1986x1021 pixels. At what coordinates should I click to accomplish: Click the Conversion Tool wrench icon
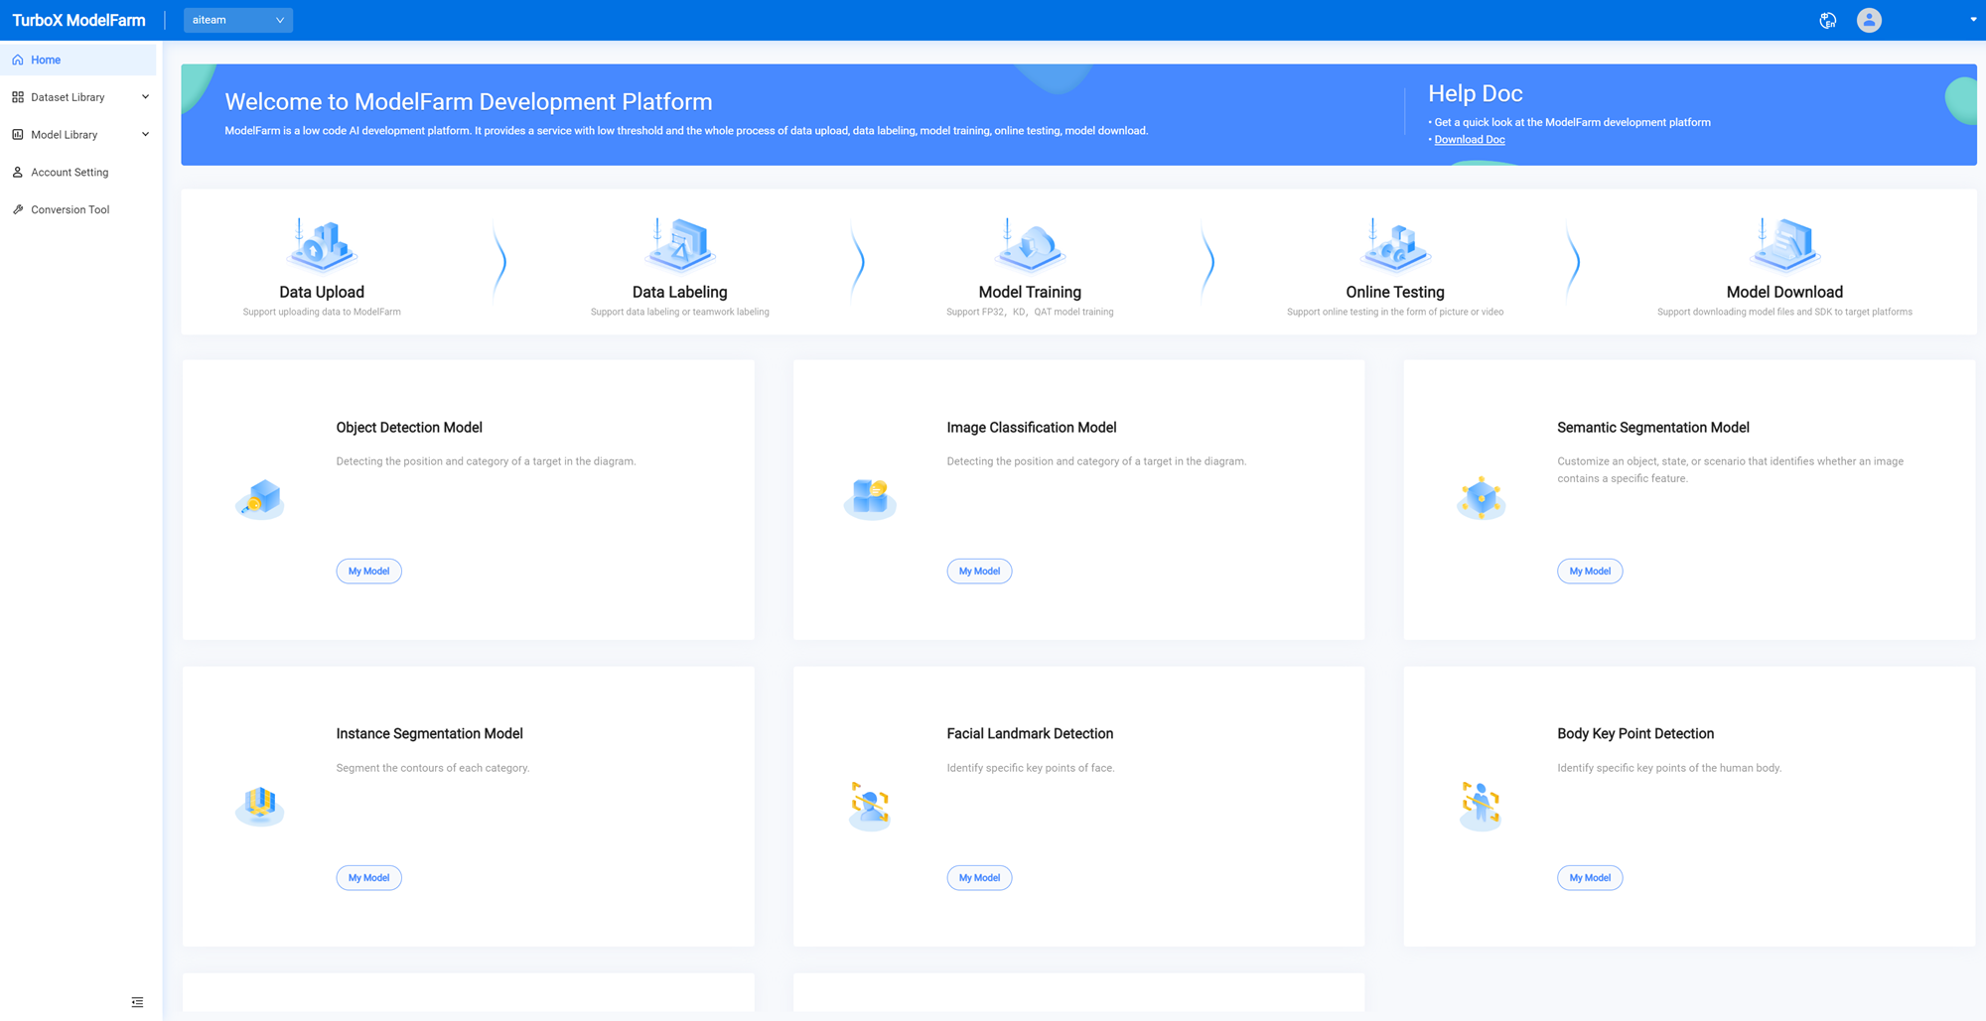tap(18, 209)
